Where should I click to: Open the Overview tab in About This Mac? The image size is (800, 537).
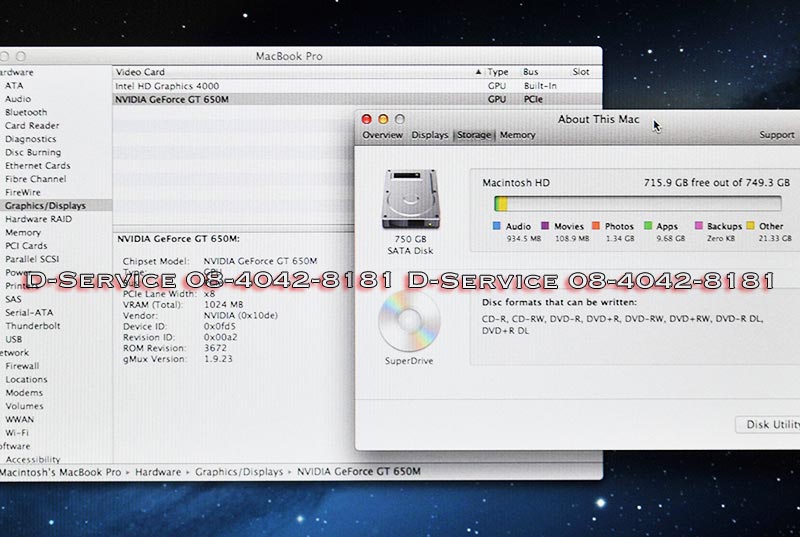coord(382,135)
